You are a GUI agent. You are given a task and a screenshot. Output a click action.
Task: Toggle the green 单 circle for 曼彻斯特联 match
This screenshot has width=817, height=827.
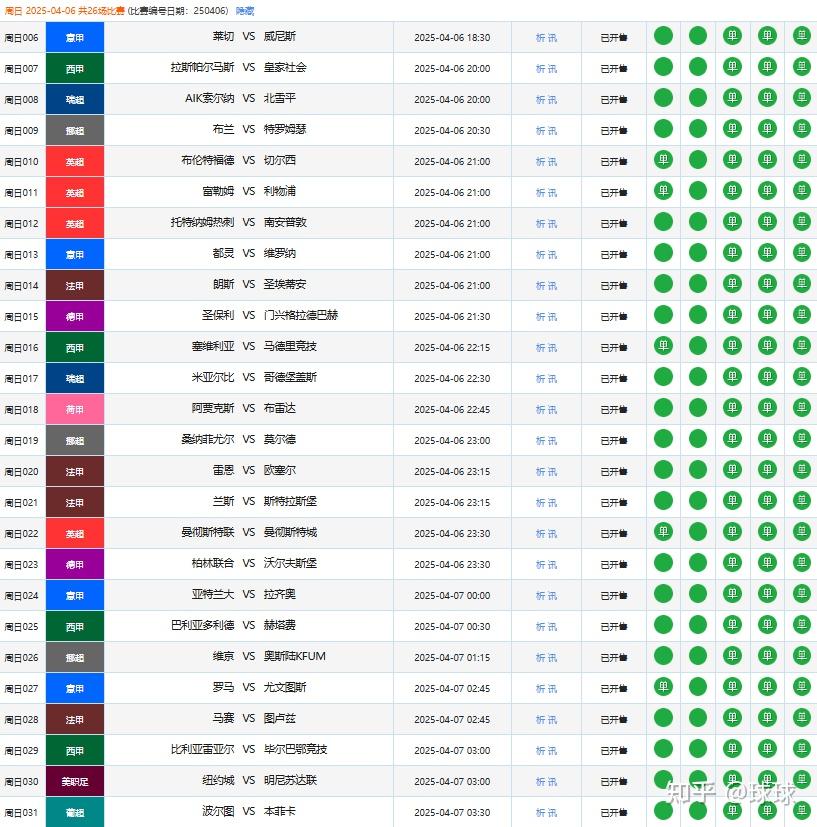(x=662, y=532)
